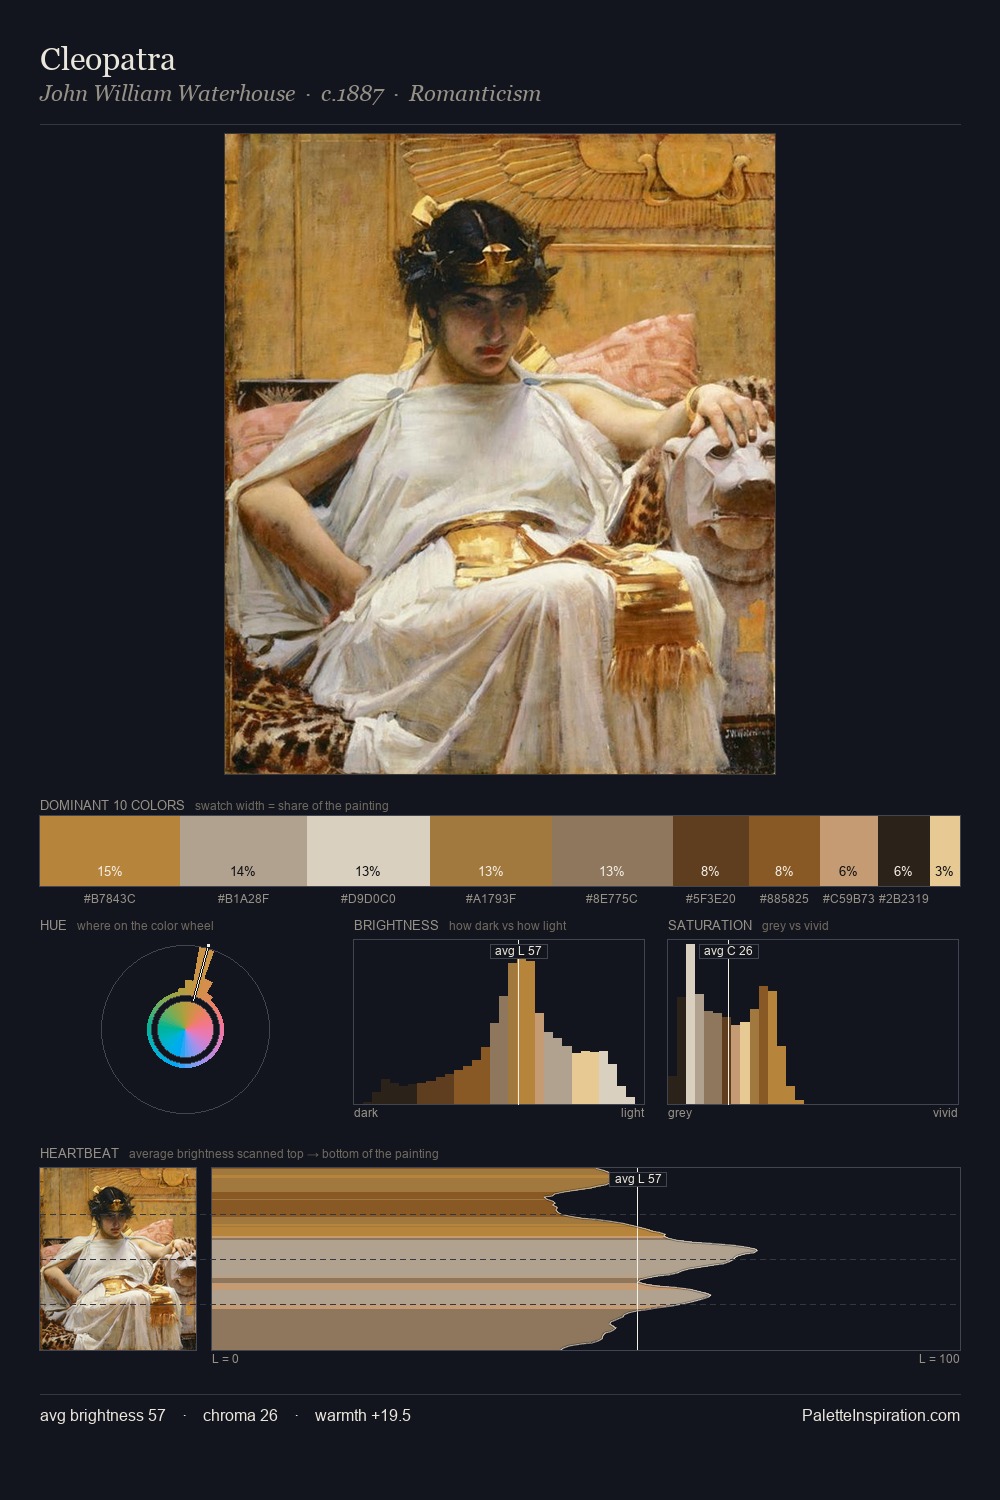Select the #B1A28F swatch showing 14%

pos(243,851)
